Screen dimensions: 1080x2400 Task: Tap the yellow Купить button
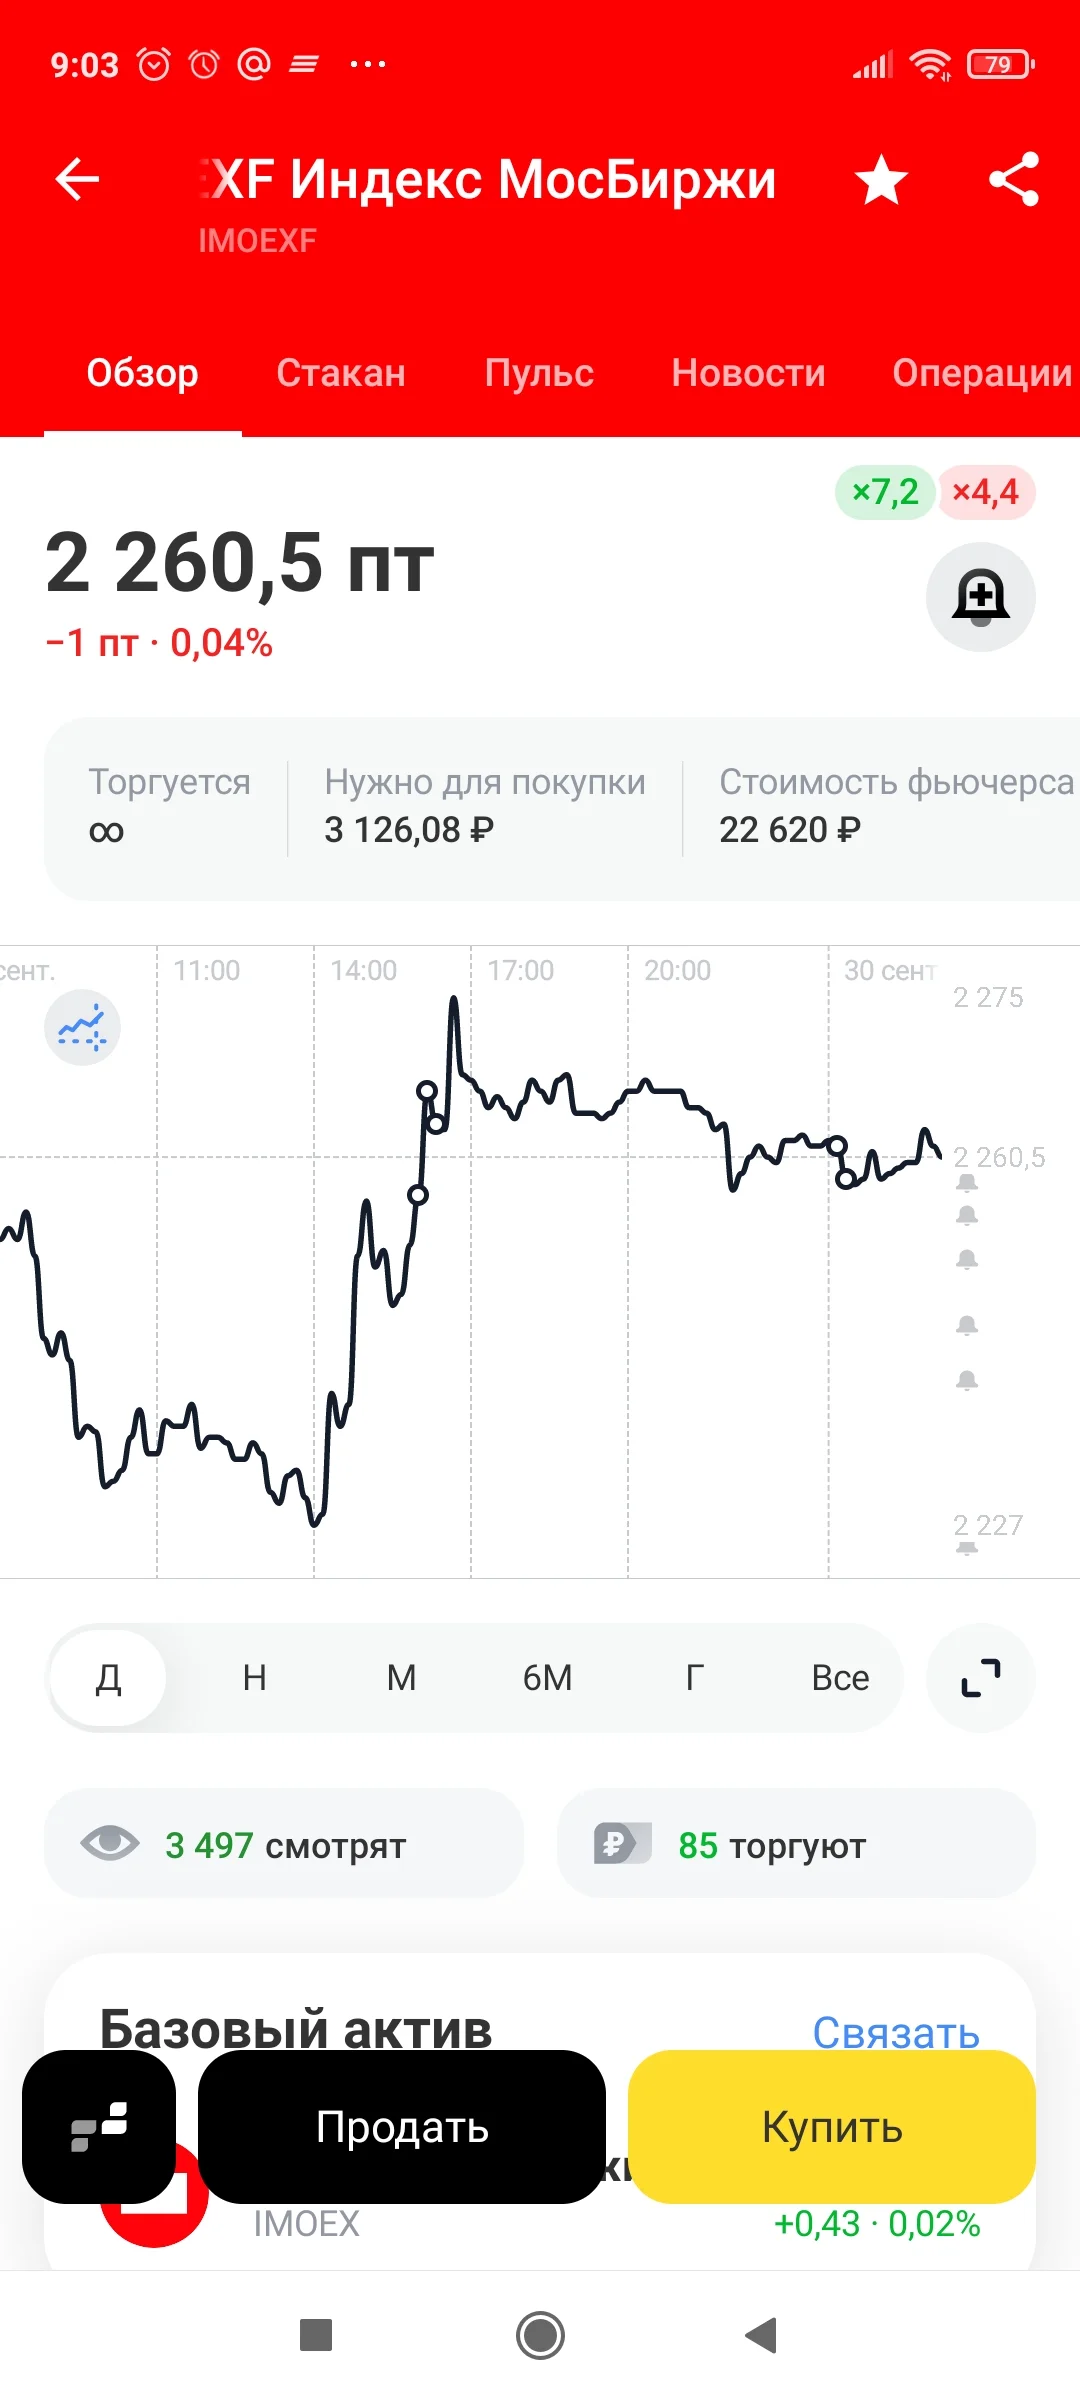(832, 2126)
